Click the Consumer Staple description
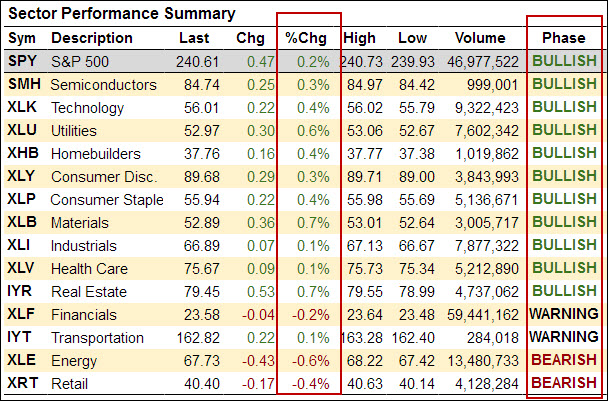 107,200
